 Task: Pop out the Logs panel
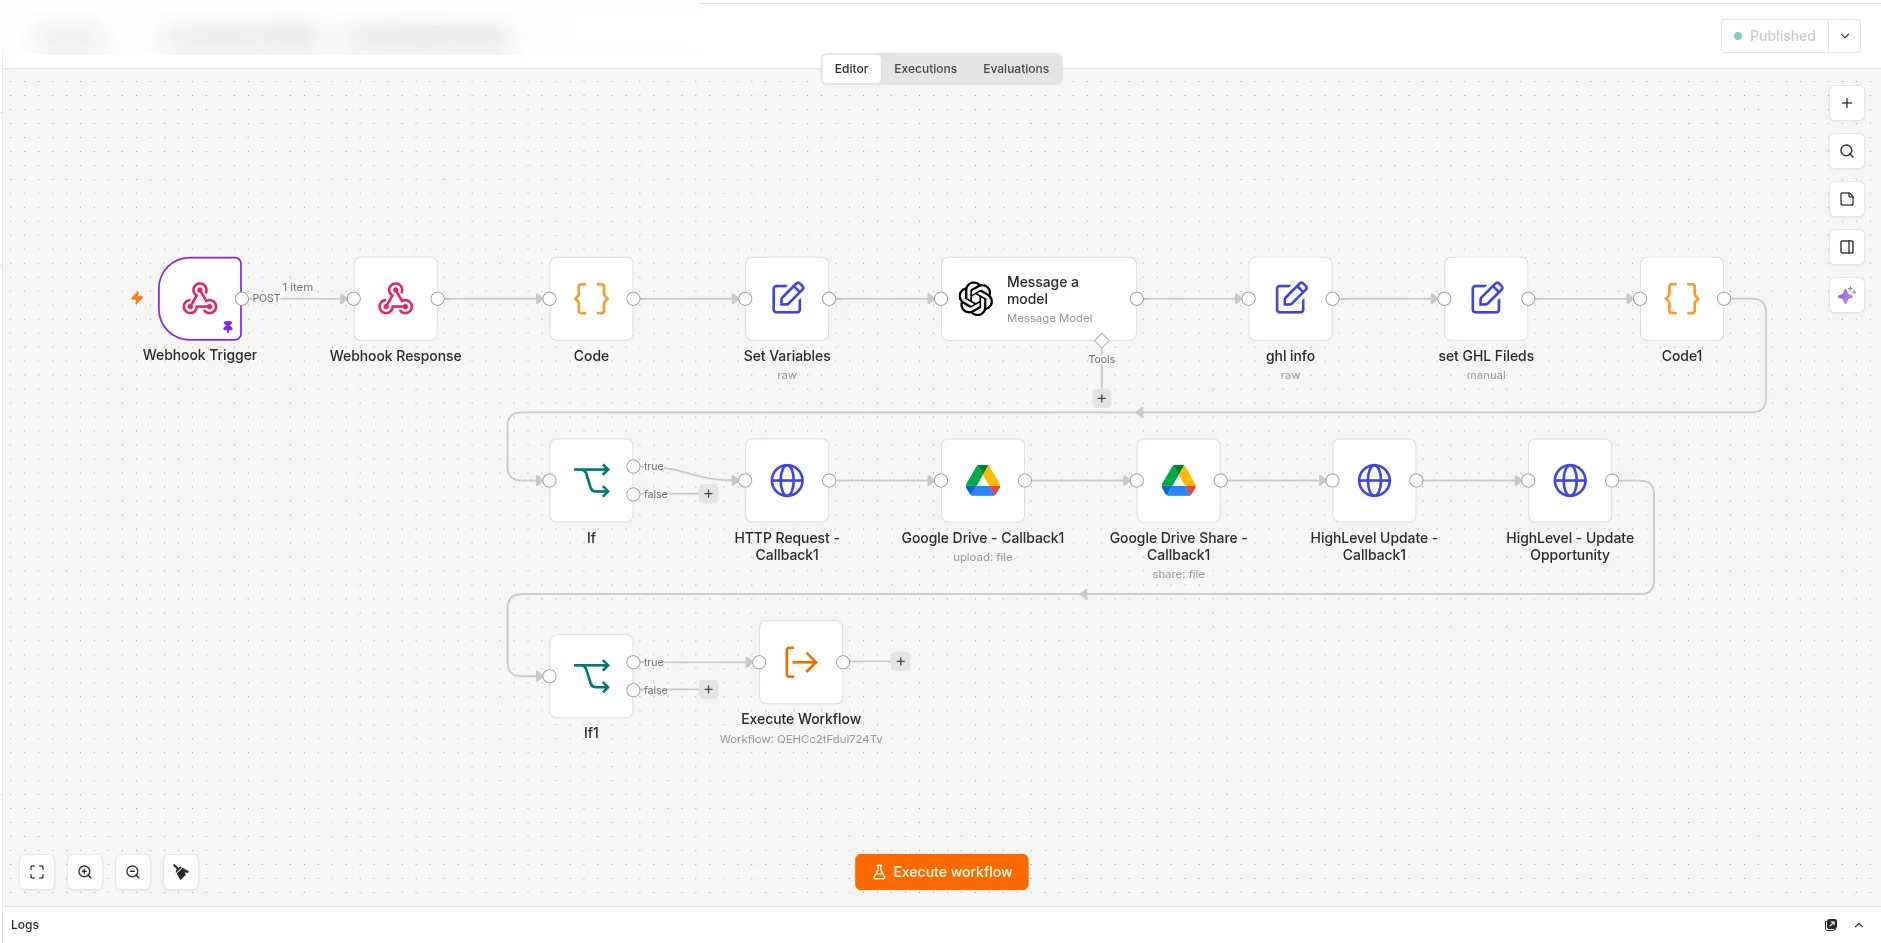tap(1831, 925)
